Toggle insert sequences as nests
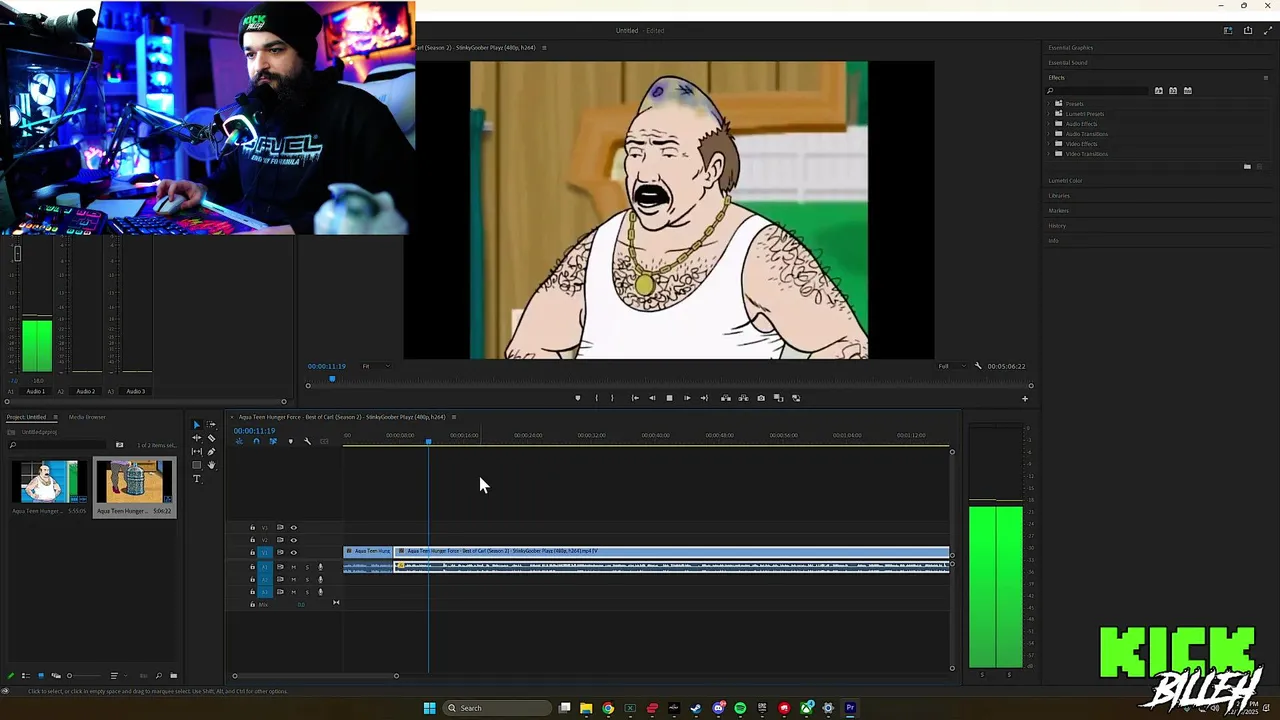Viewport: 1280px width, 720px height. pyautogui.click(x=239, y=441)
